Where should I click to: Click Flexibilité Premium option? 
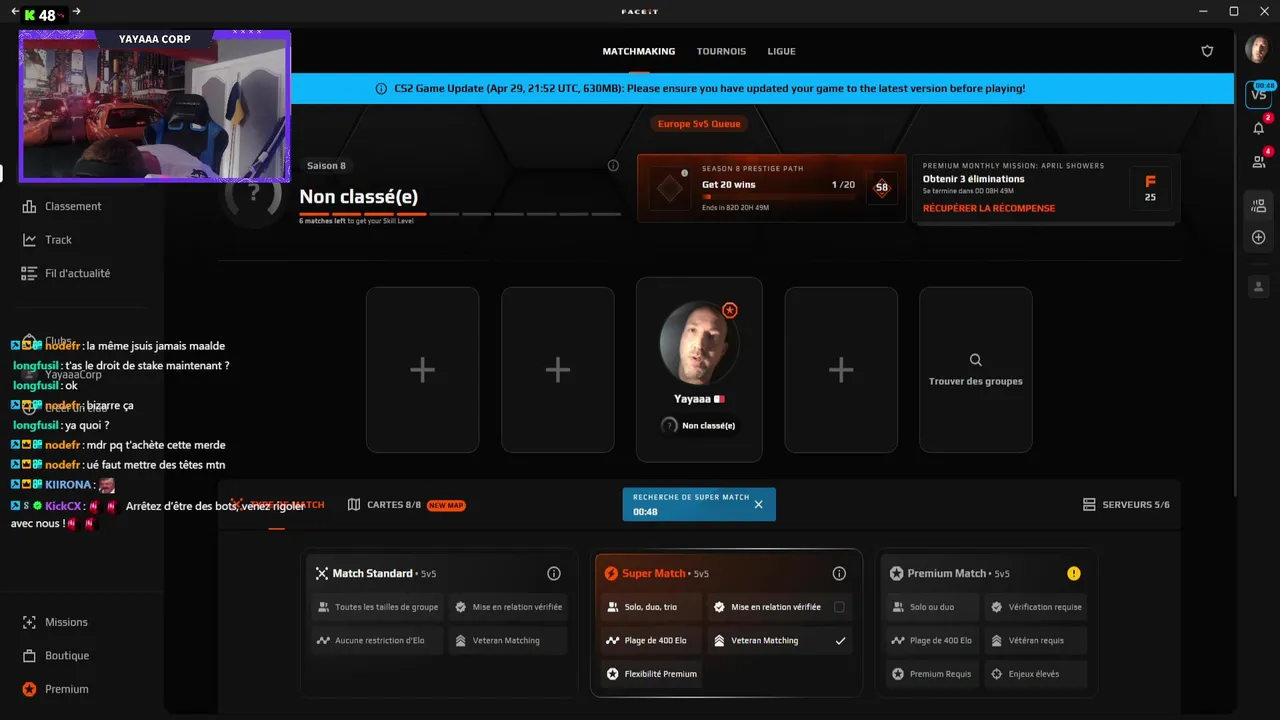tap(651, 674)
